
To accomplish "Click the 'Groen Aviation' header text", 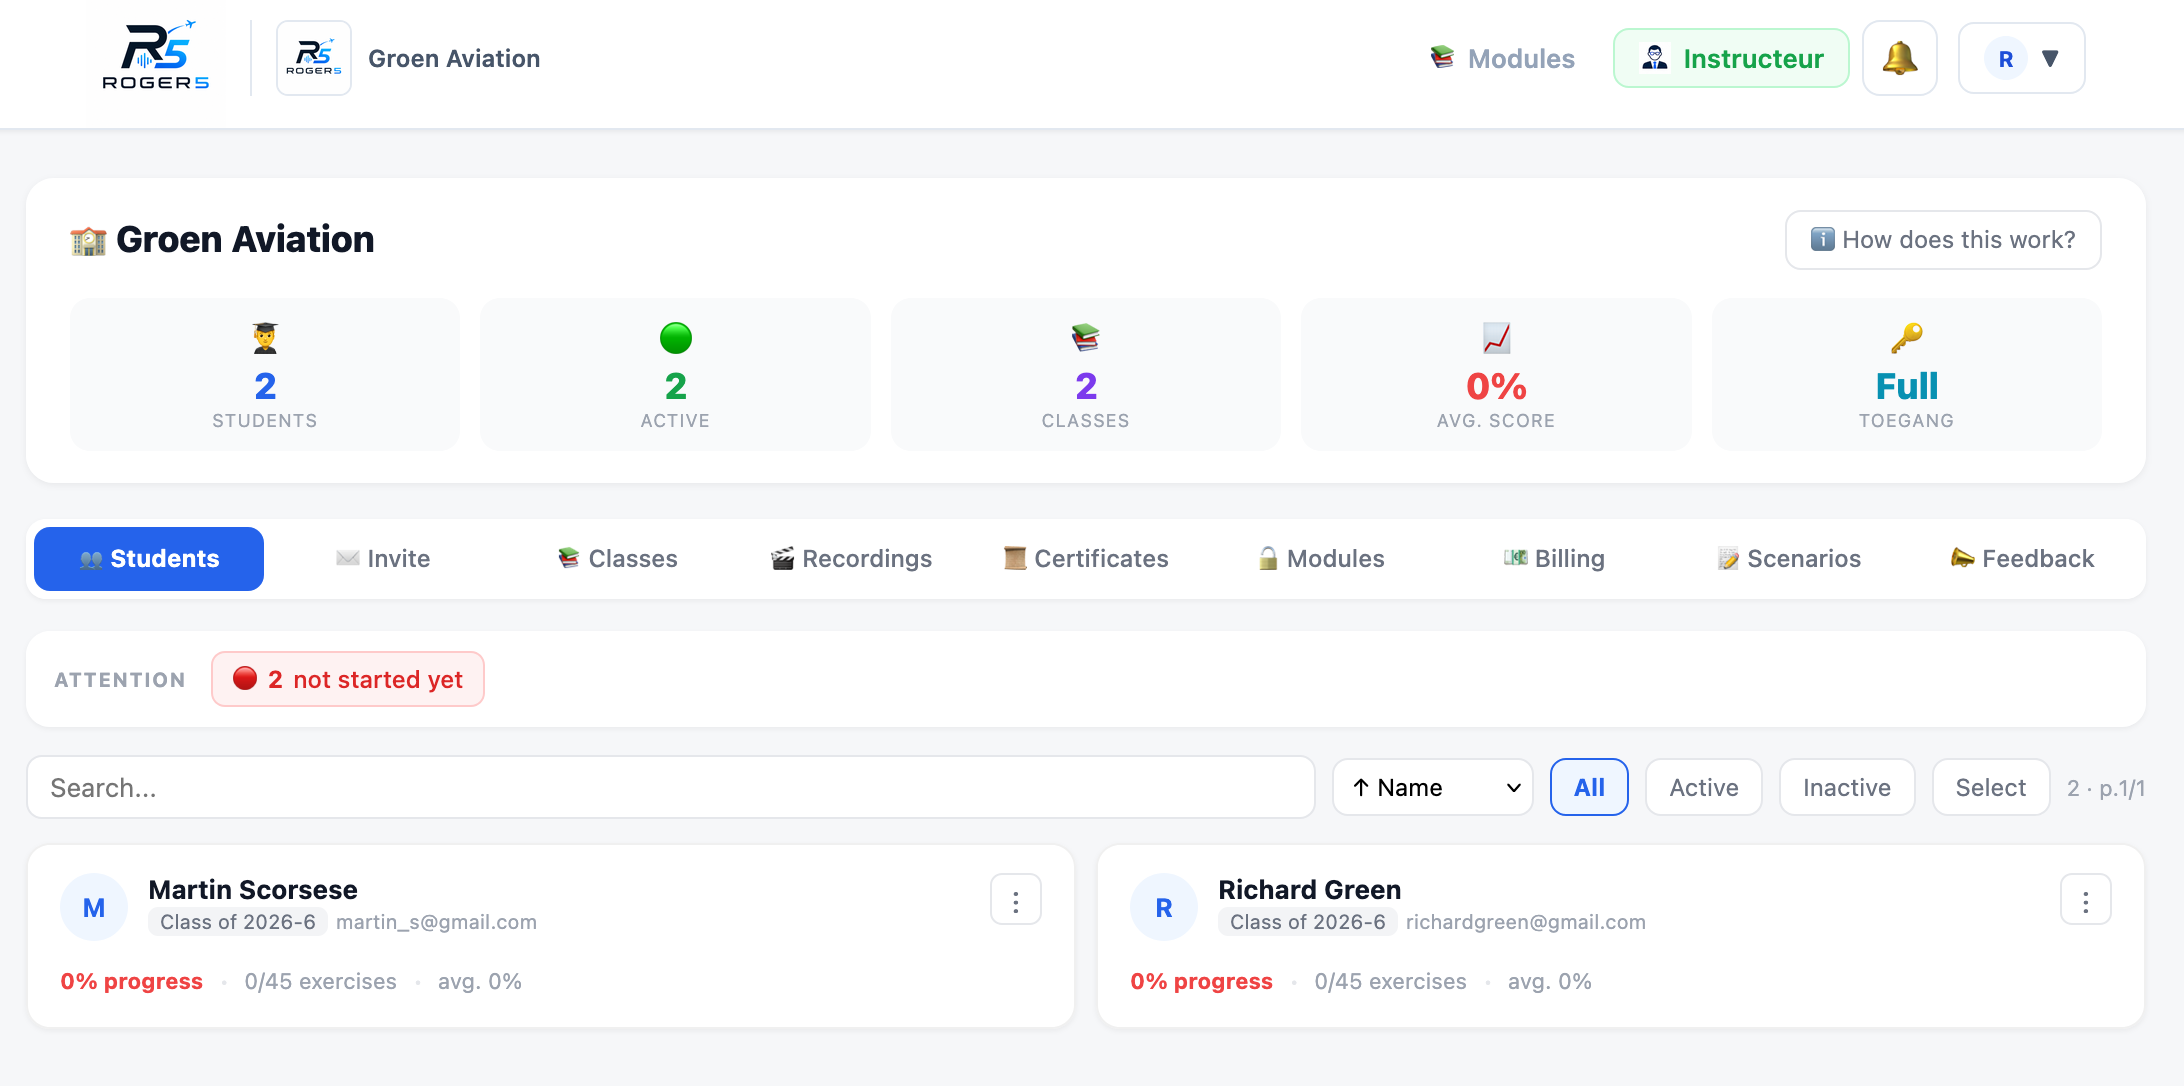I will (454, 59).
